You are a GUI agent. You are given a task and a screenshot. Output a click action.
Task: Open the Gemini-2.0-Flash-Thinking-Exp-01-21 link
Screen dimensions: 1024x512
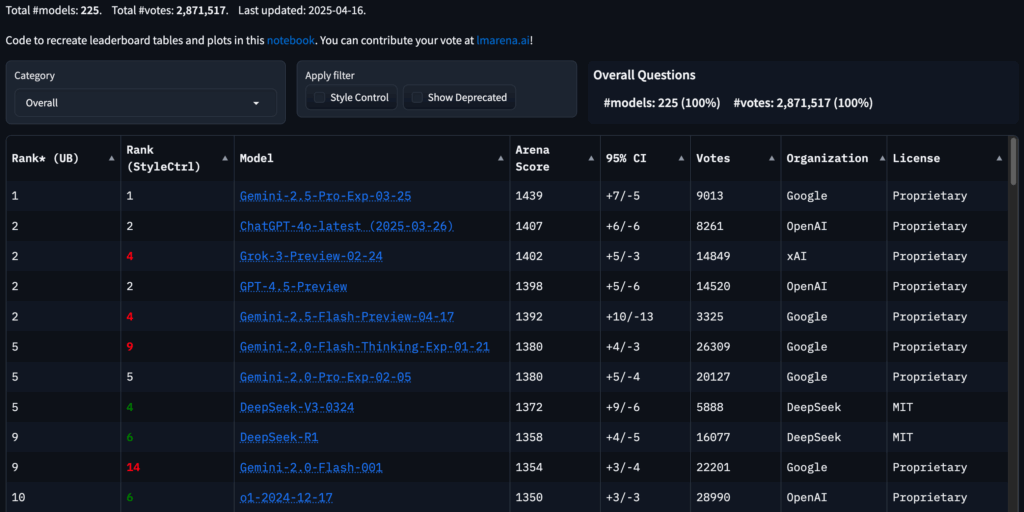[364, 347]
